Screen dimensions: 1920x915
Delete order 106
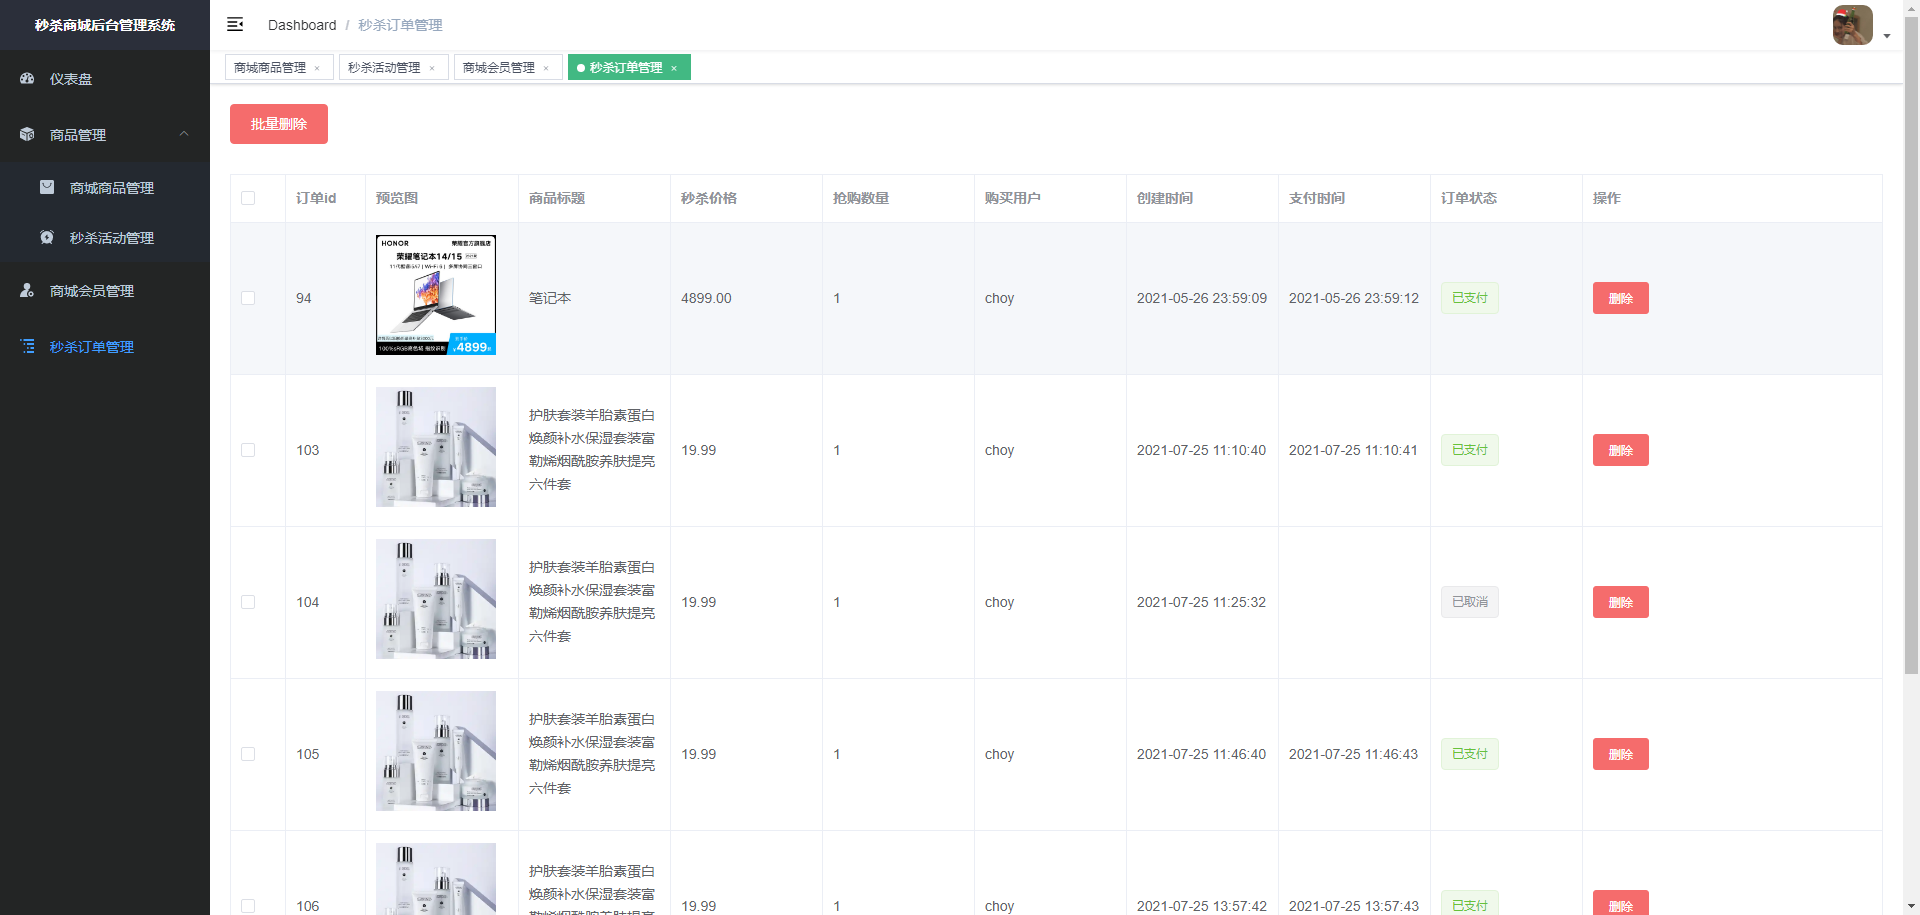(x=1620, y=903)
